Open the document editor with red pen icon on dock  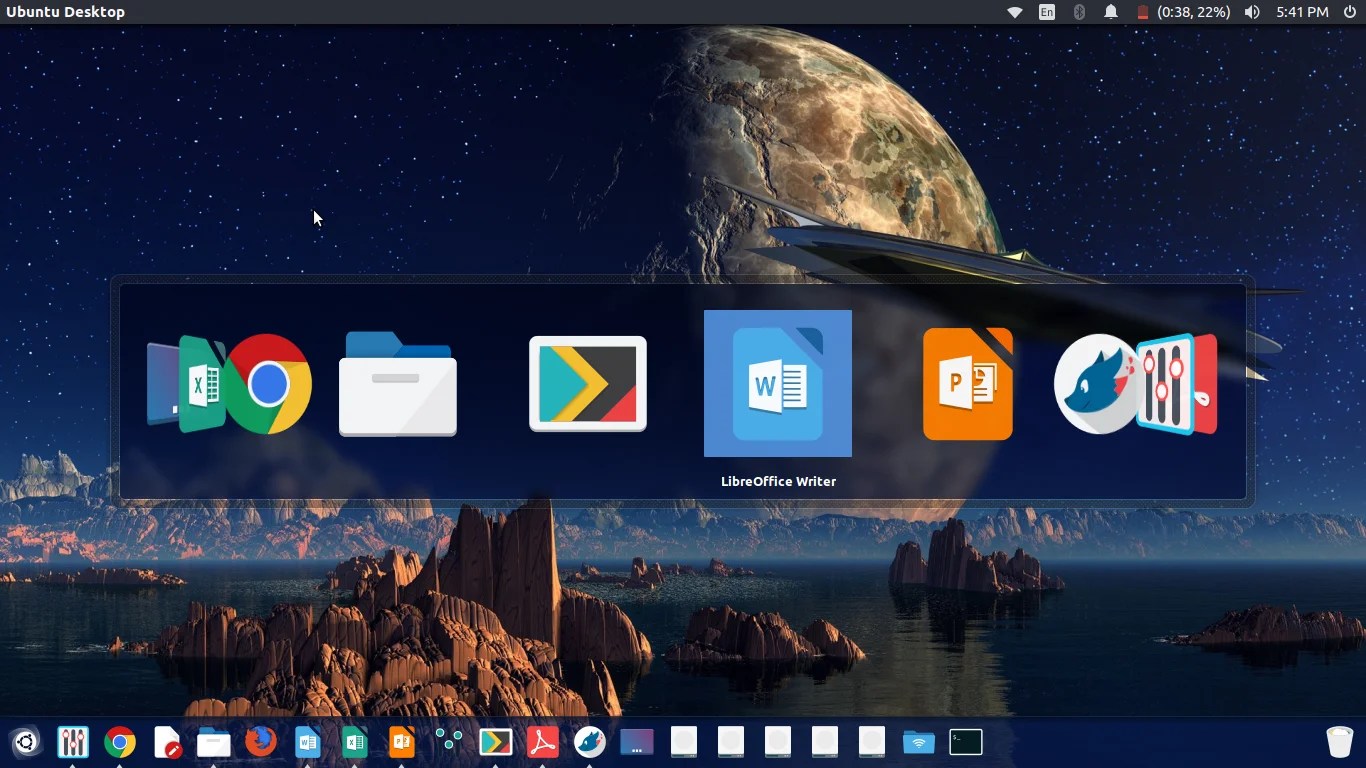[167, 742]
